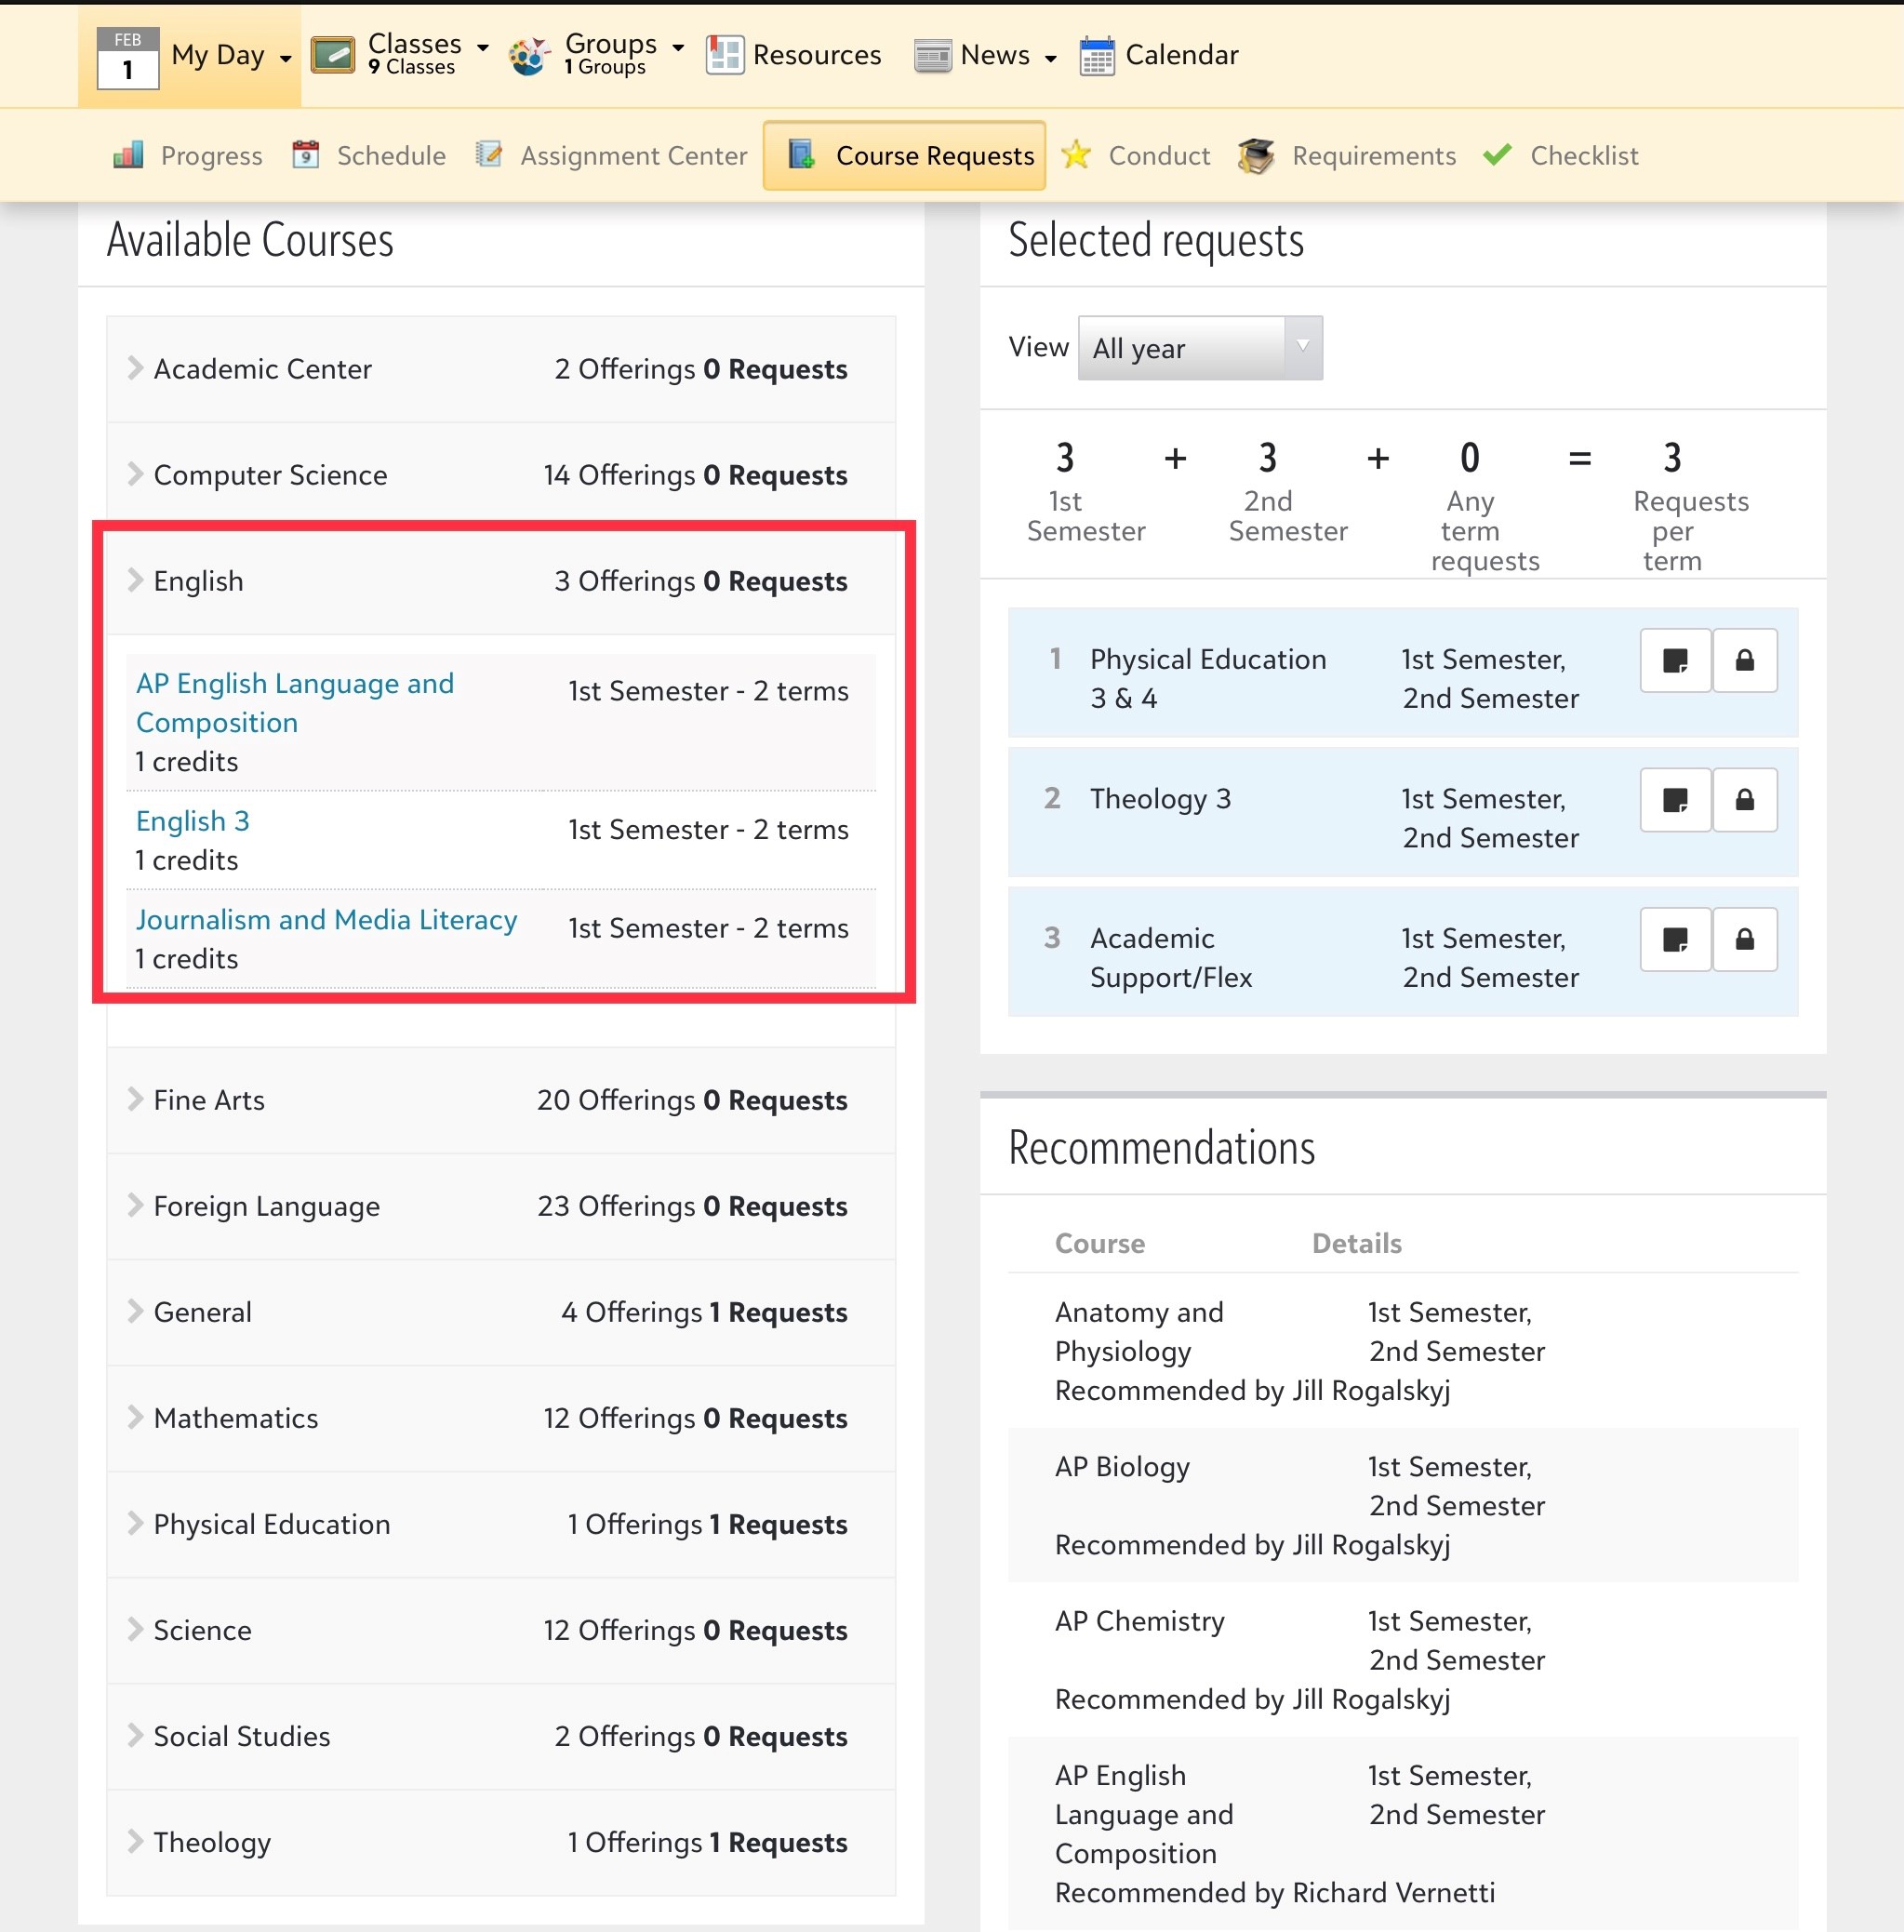Screen dimensions: 1904x1932
Task: Add a note to Physical Education 3 & 4
Action: click(x=1675, y=660)
